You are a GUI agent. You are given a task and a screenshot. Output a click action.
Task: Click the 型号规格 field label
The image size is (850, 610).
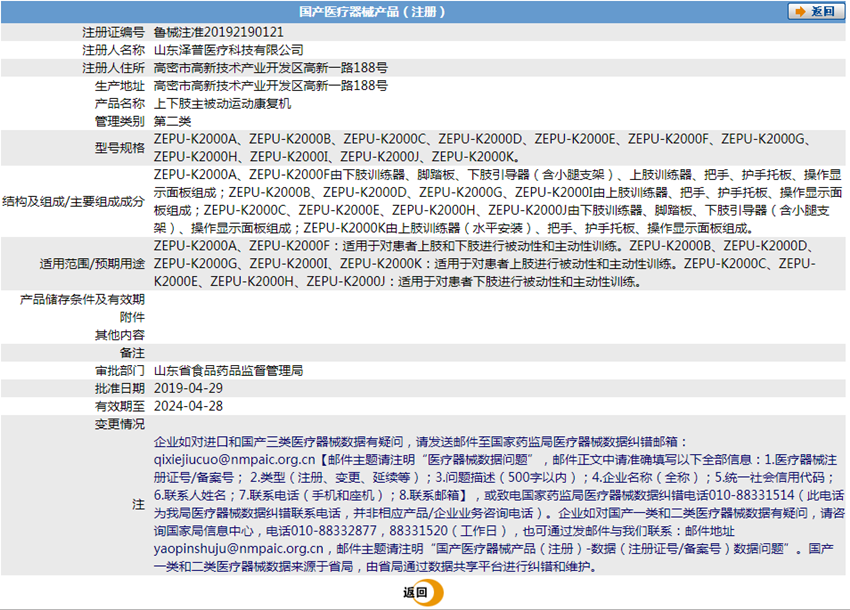pyautogui.click(x=120, y=148)
